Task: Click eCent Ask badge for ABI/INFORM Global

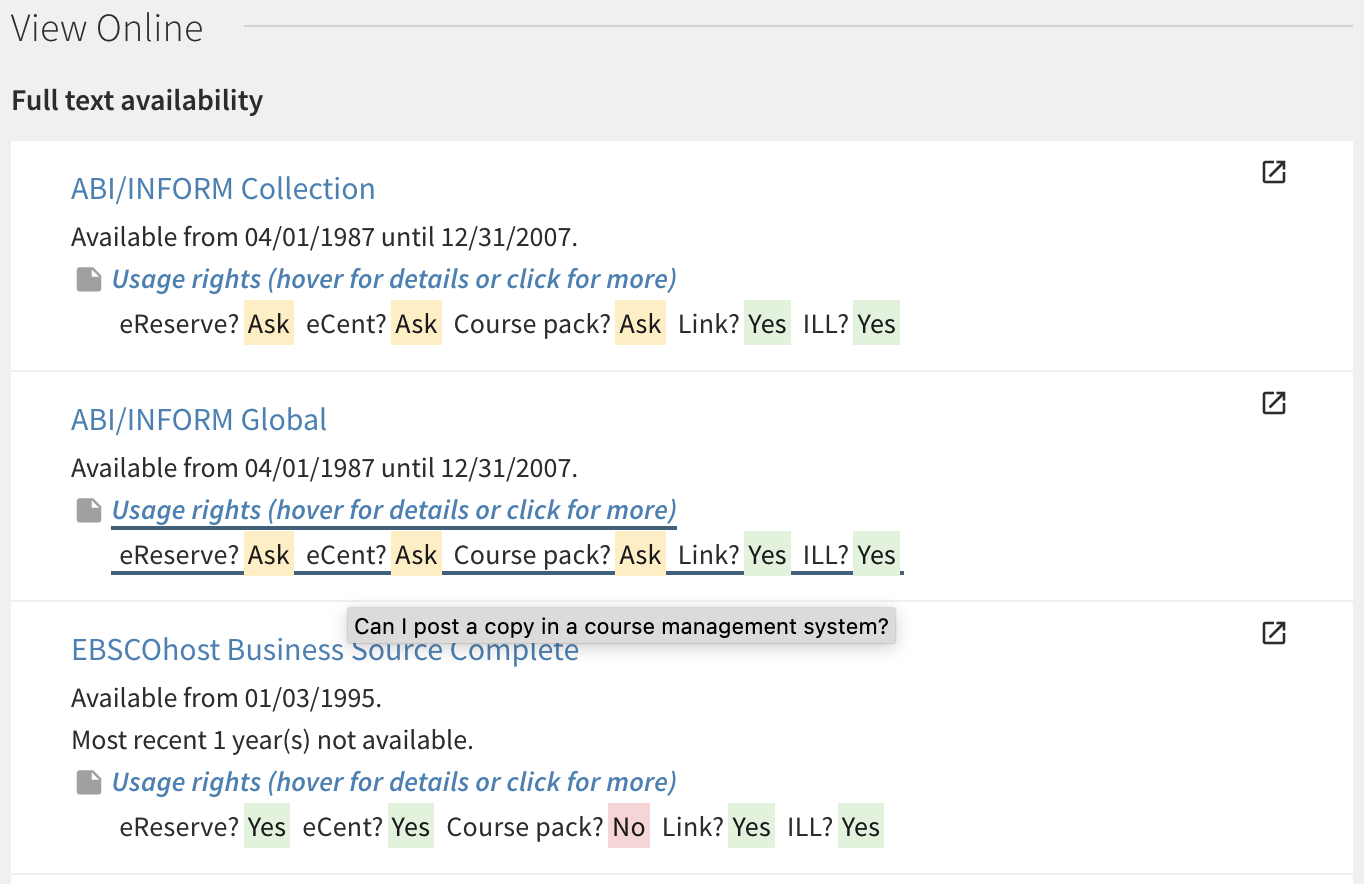Action: [416, 555]
